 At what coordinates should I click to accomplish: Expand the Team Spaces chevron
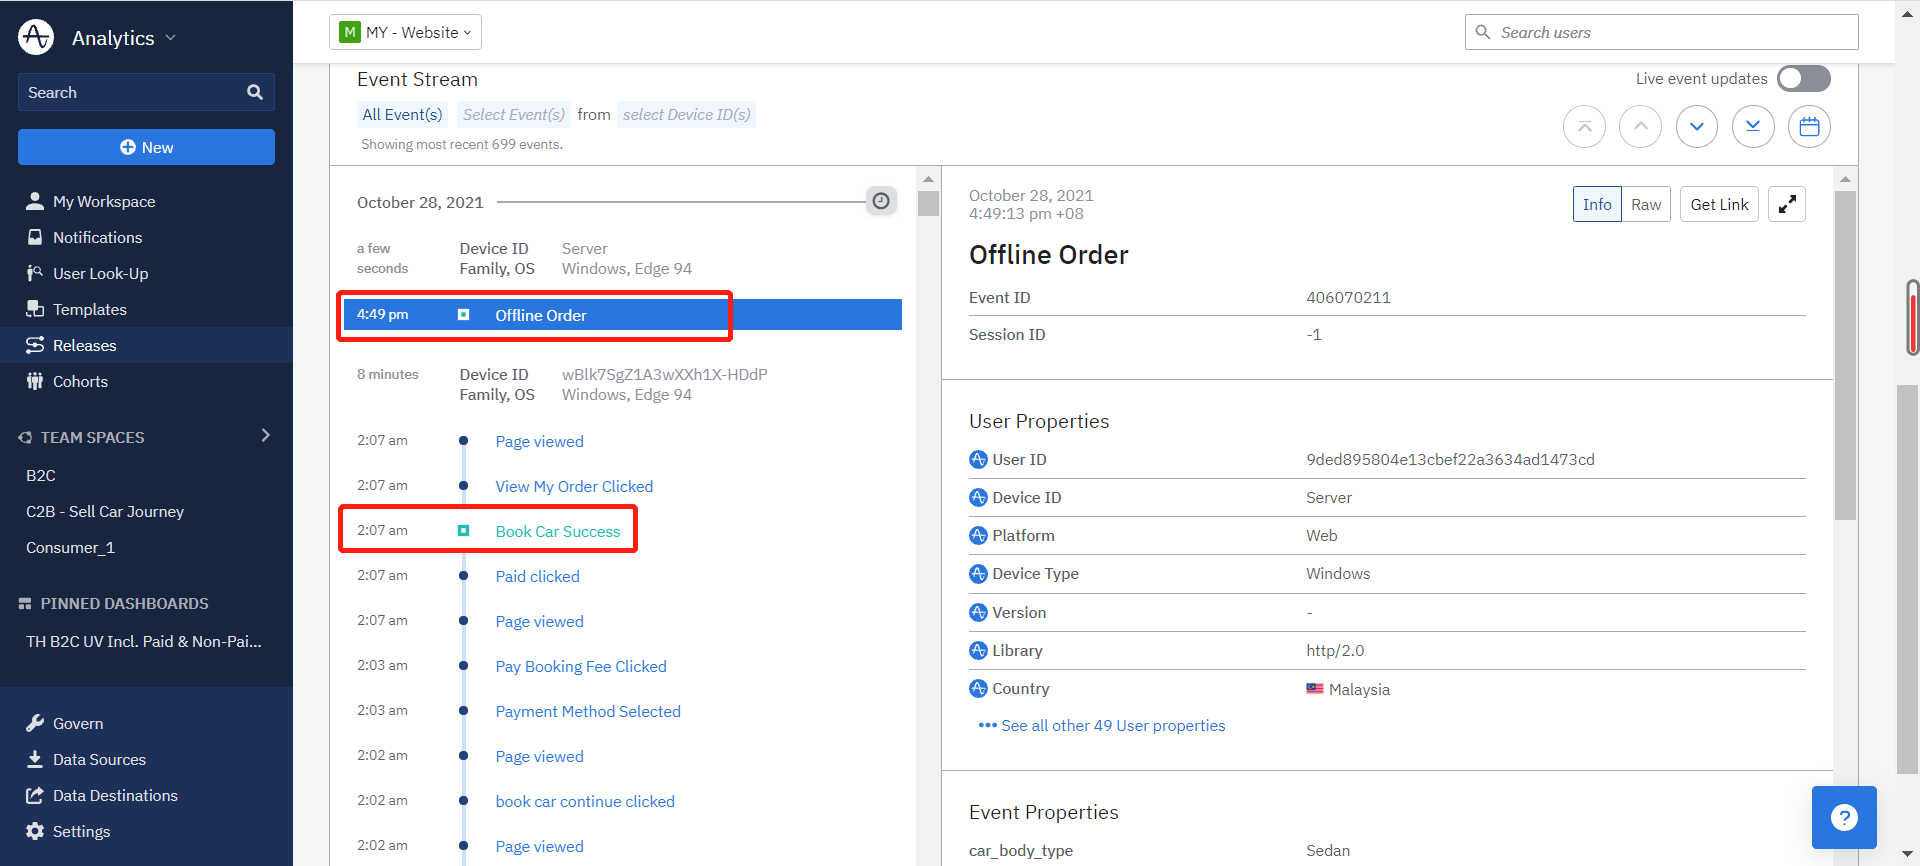click(265, 435)
